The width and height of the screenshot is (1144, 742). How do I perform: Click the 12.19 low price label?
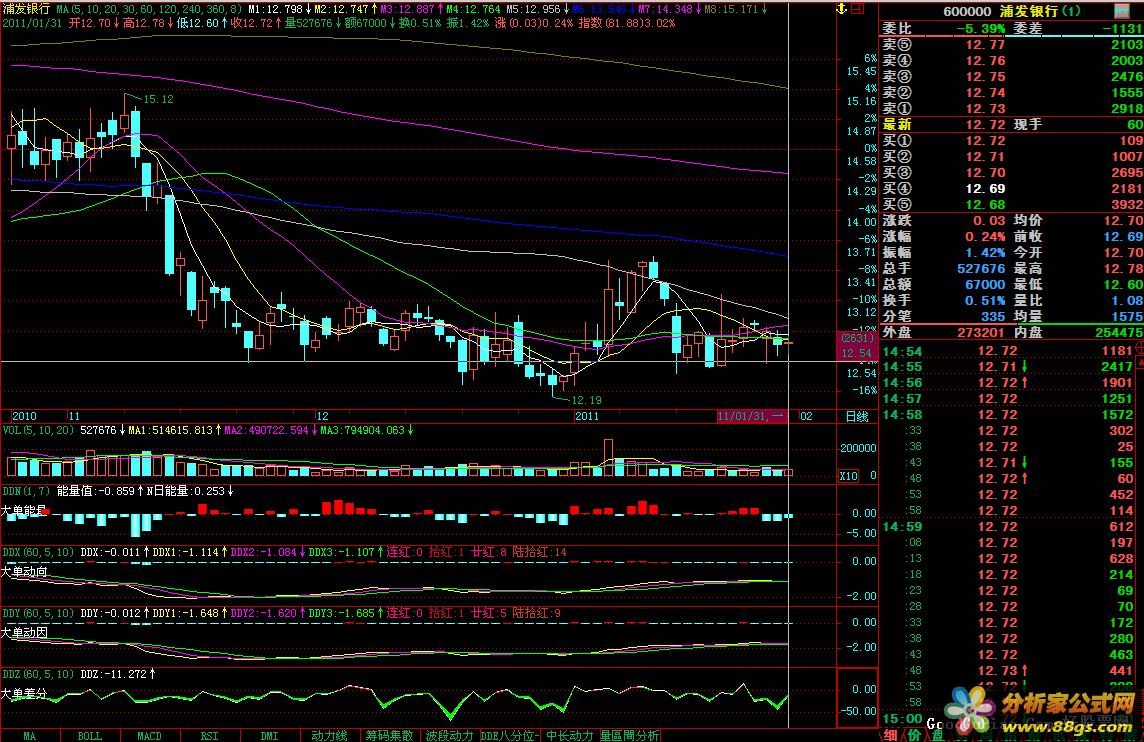[x=587, y=400]
